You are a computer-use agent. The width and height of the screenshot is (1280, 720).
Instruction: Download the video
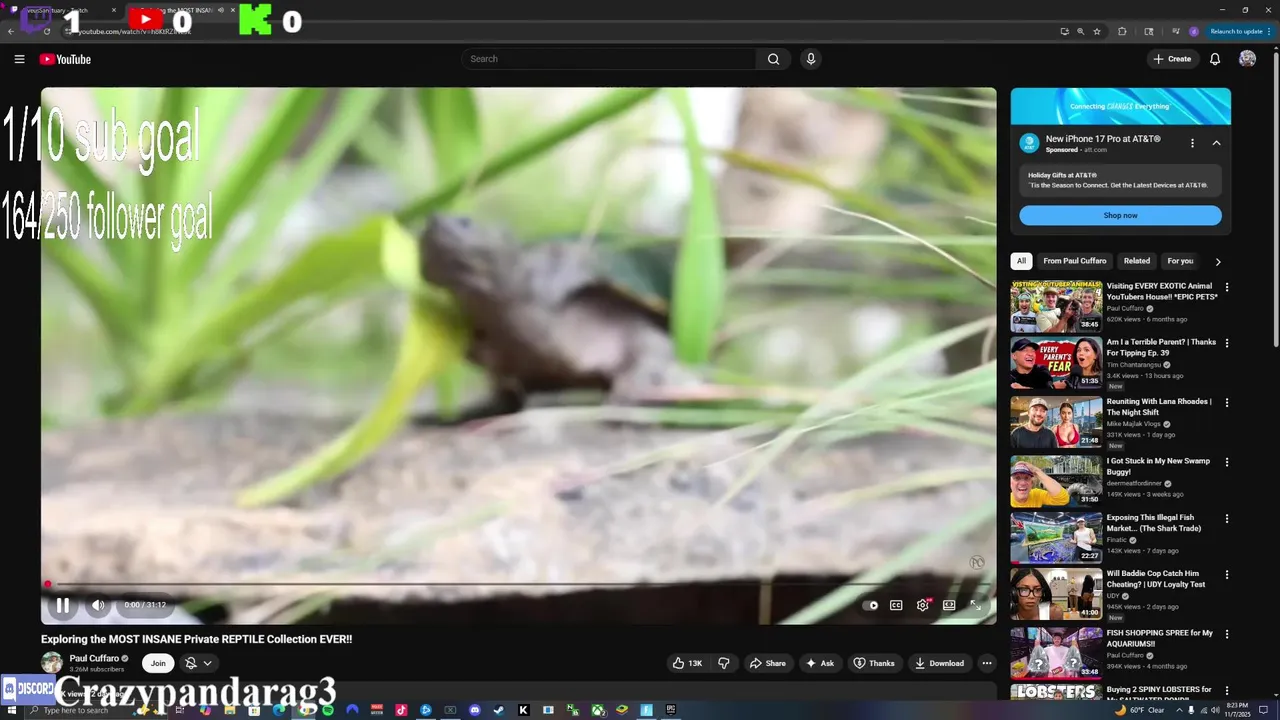click(940, 663)
